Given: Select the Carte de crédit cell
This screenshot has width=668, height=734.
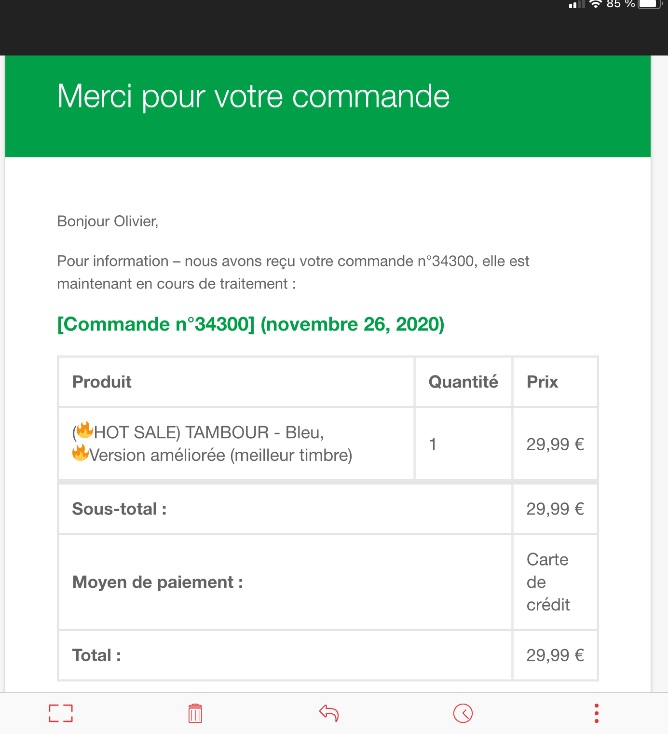Looking at the screenshot, I should (555, 582).
